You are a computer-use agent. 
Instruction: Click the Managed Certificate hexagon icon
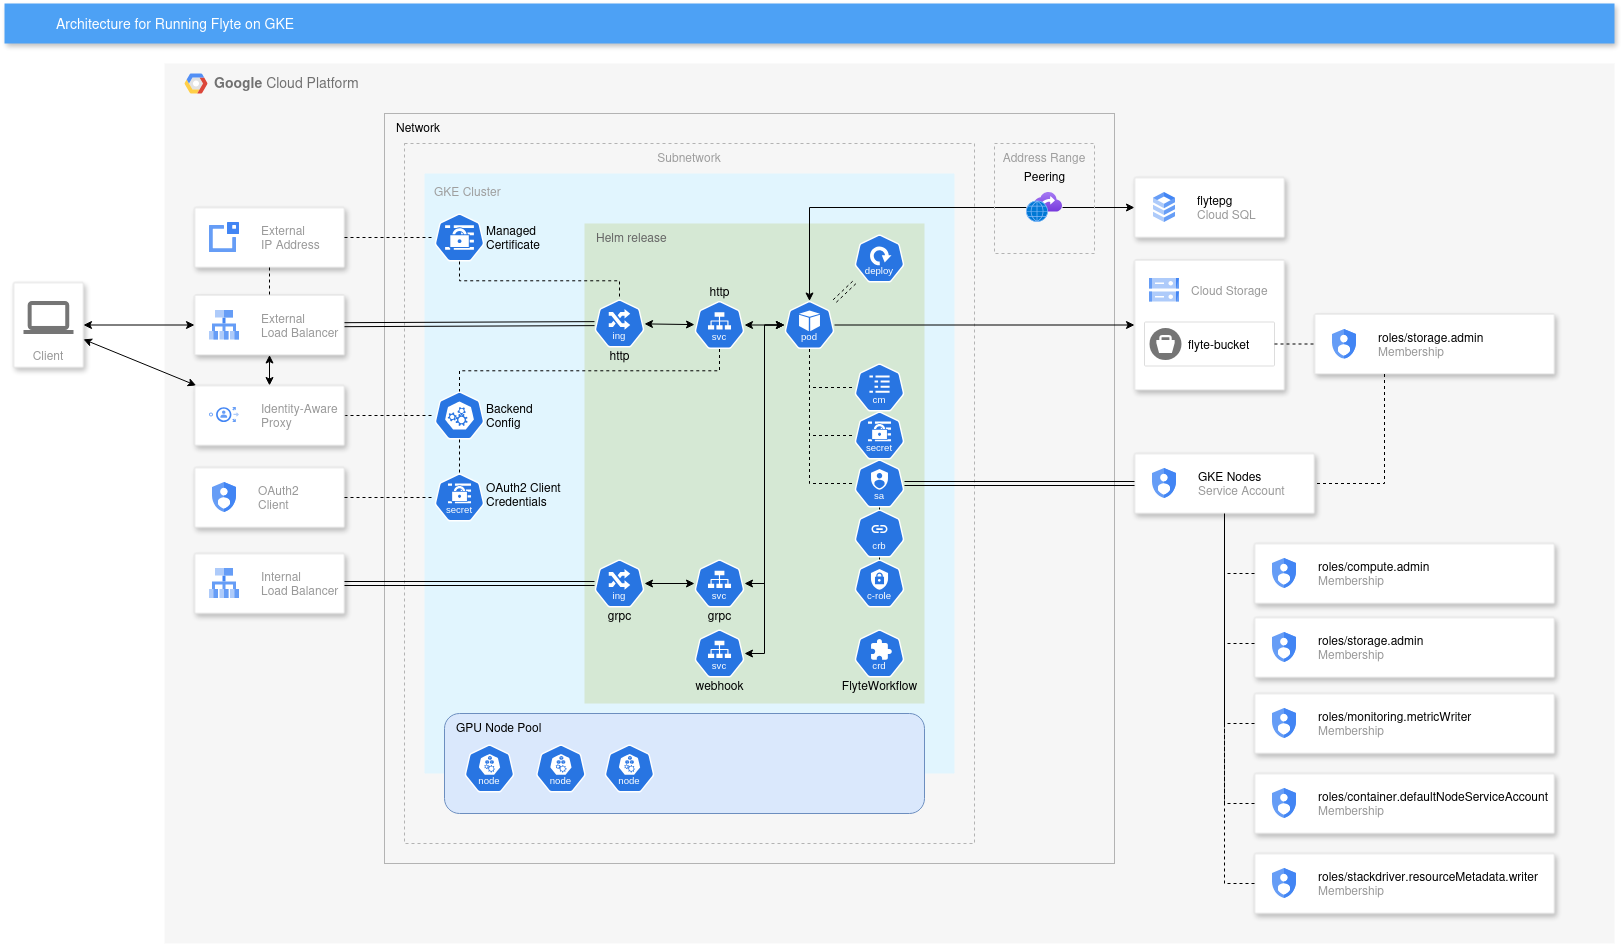[x=459, y=238]
